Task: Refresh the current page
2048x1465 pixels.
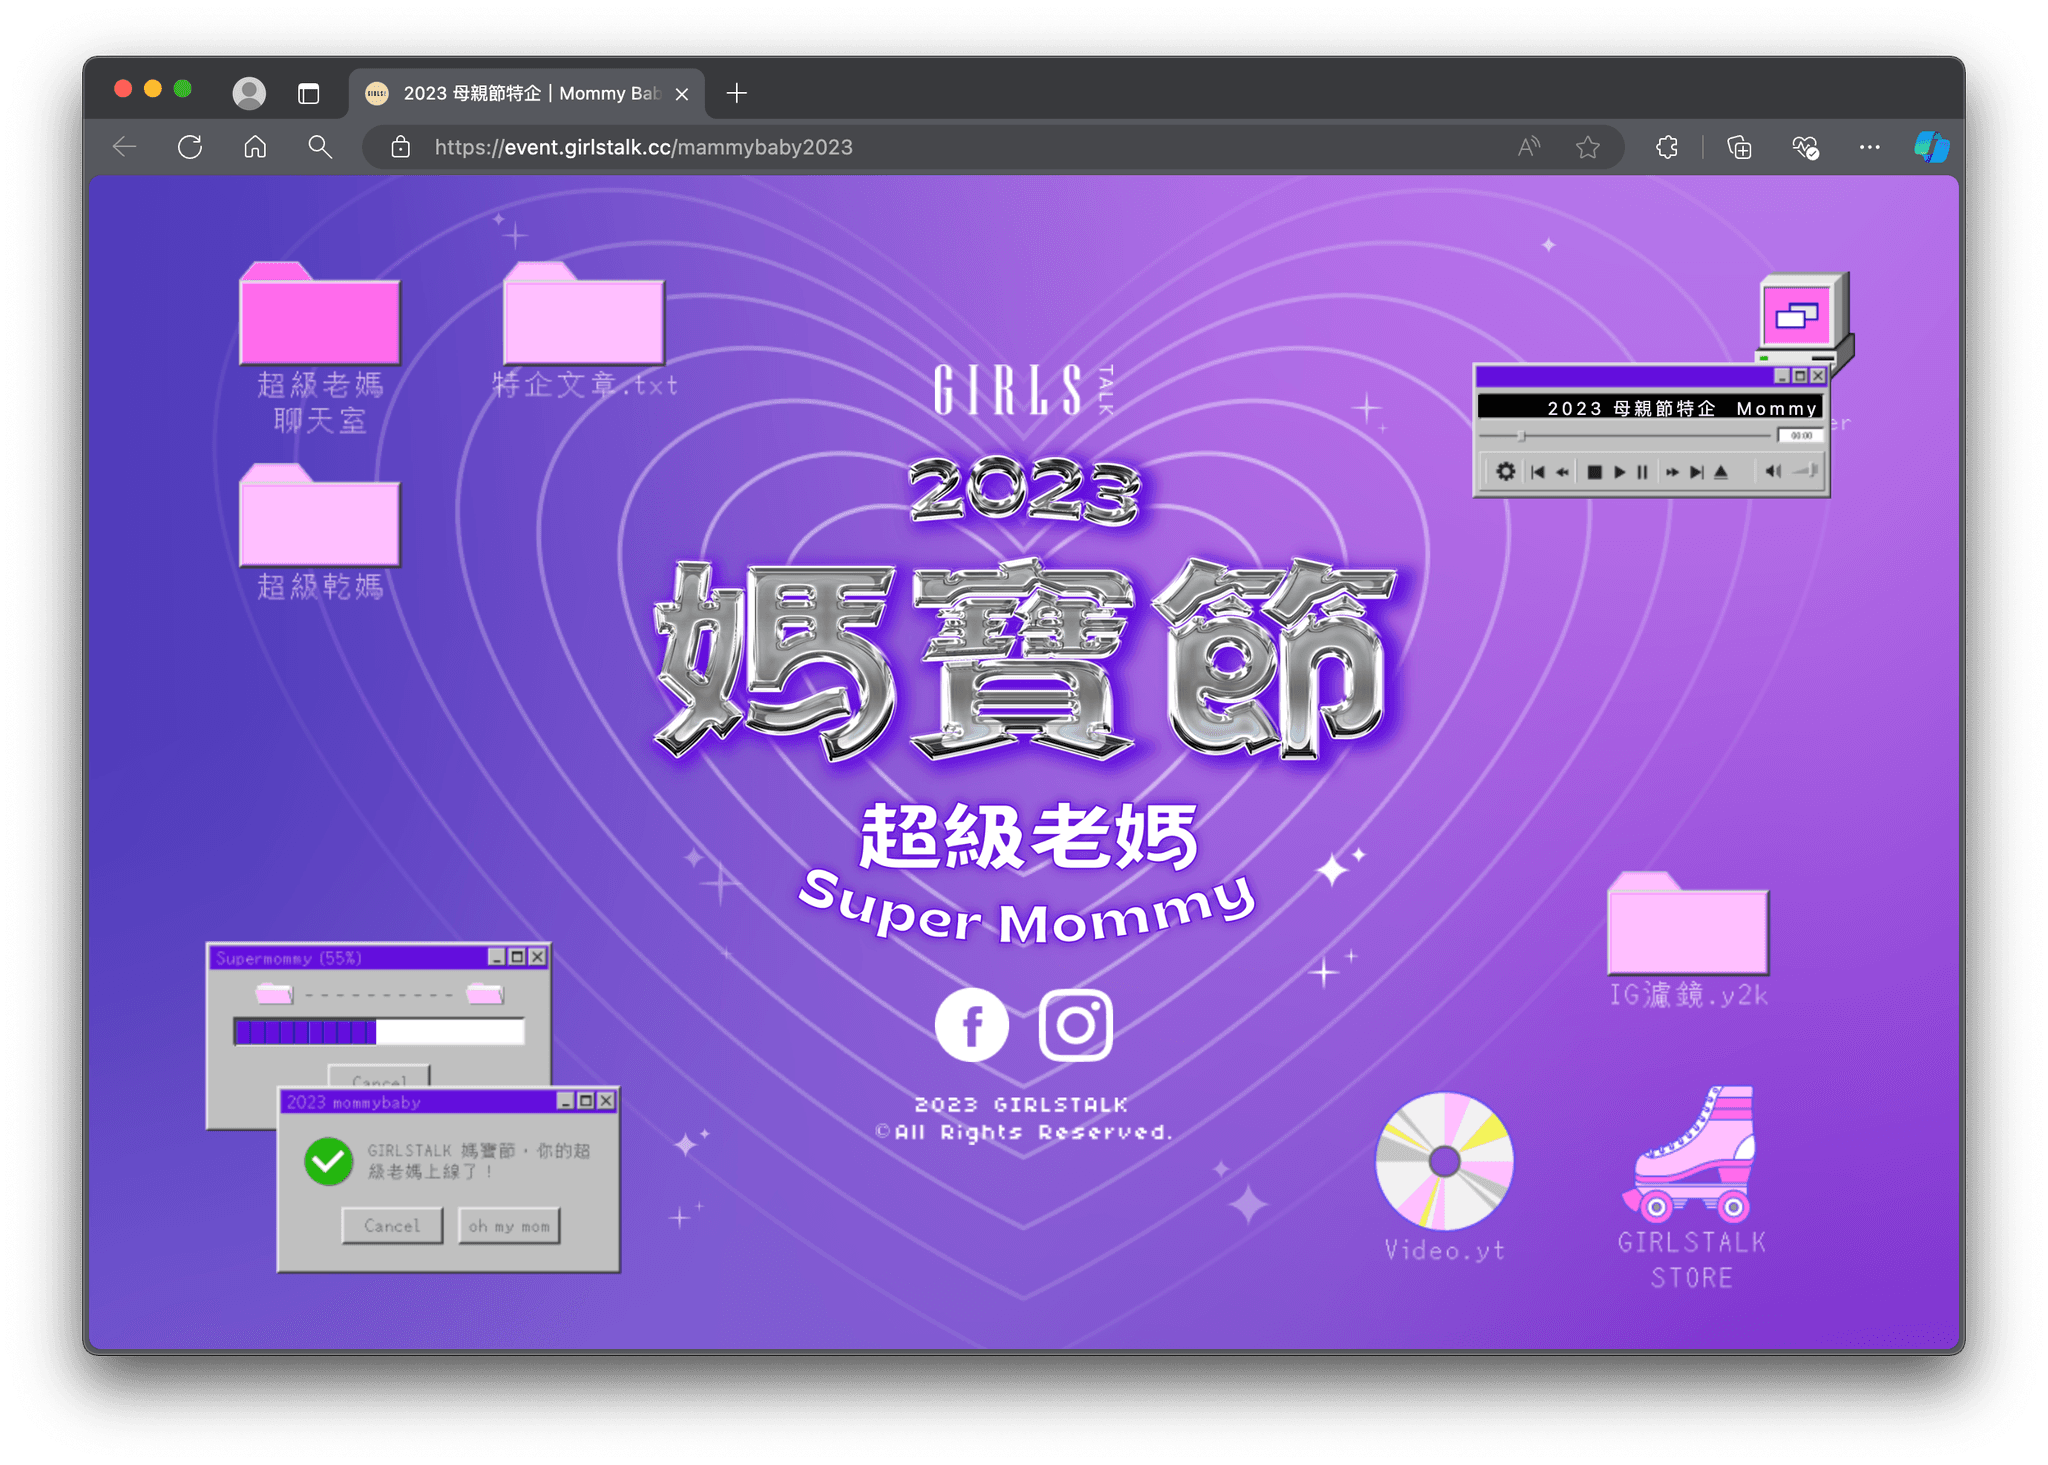Action: [190, 147]
